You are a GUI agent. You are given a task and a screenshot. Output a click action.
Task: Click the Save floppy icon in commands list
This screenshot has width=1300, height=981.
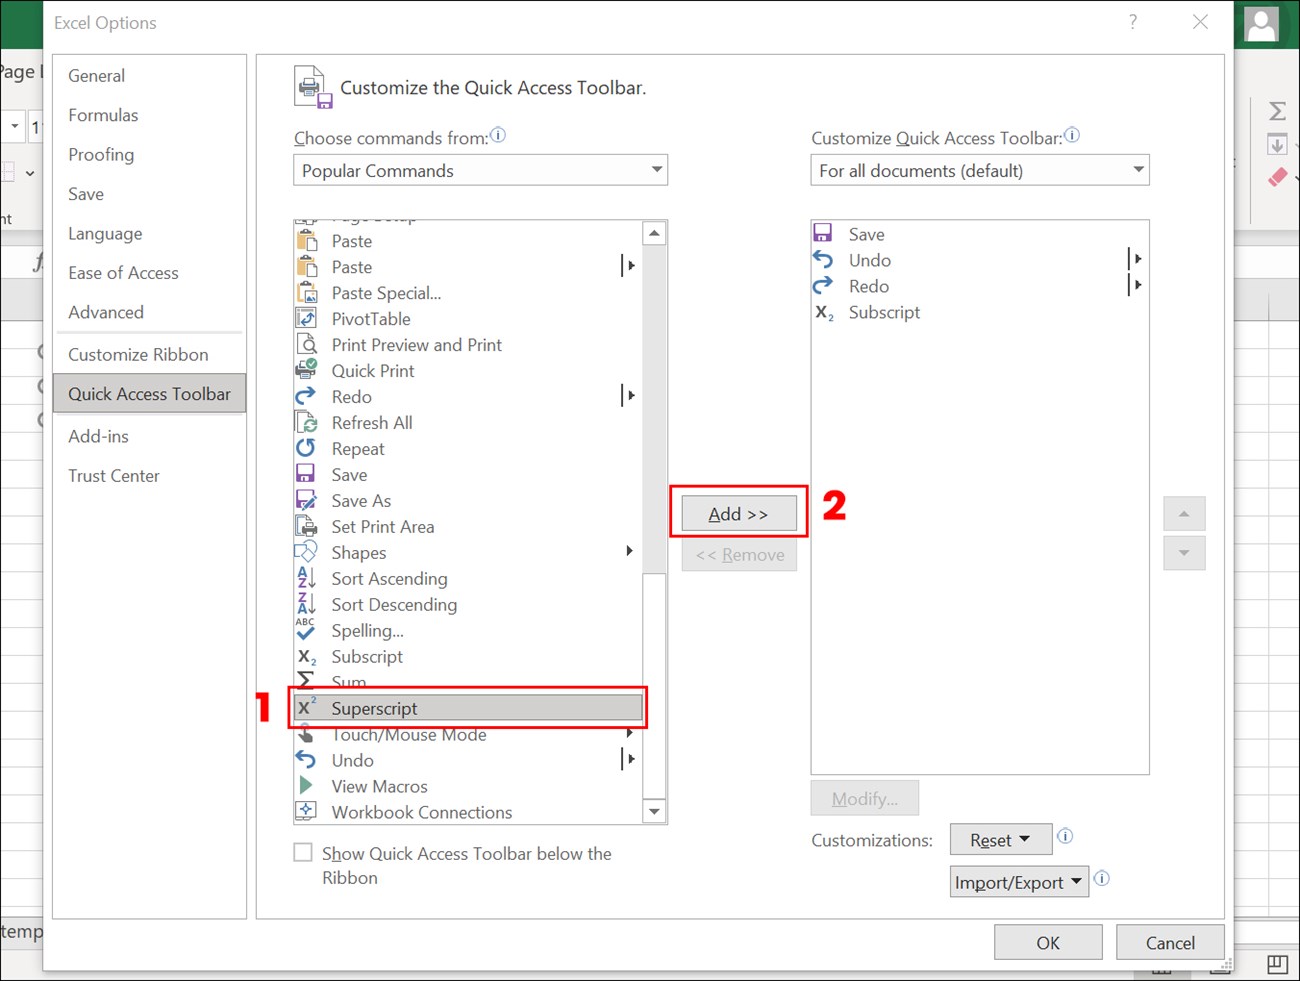(306, 475)
